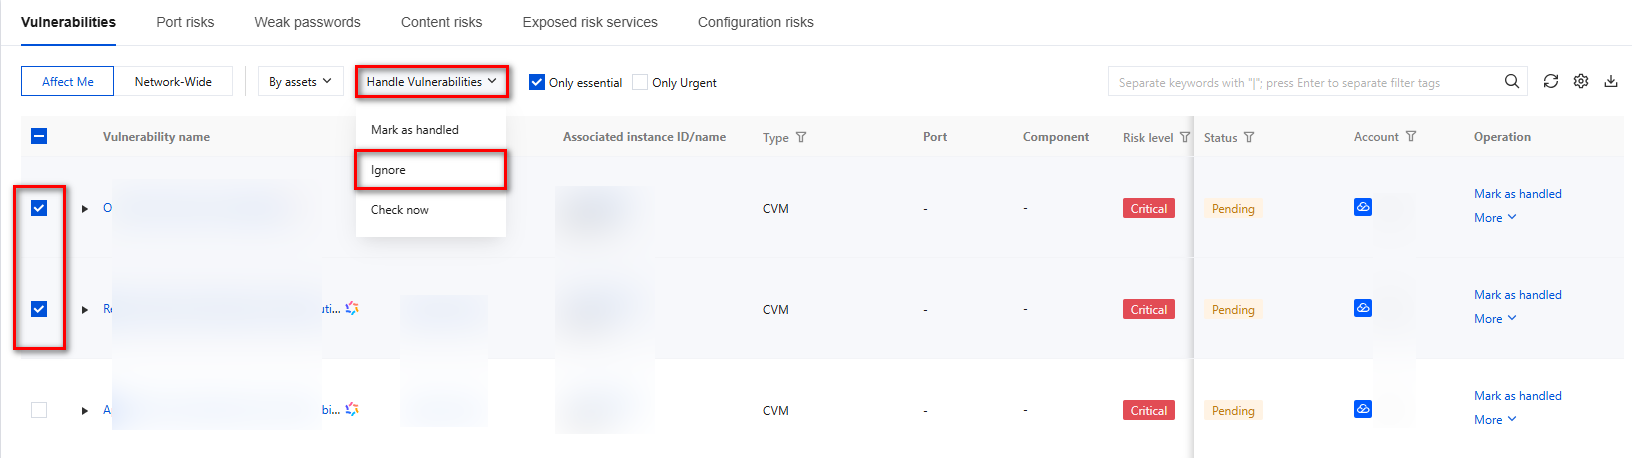Click the Network-Wide button
Image resolution: width=1632 pixels, height=458 pixels.
[x=173, y=82]
